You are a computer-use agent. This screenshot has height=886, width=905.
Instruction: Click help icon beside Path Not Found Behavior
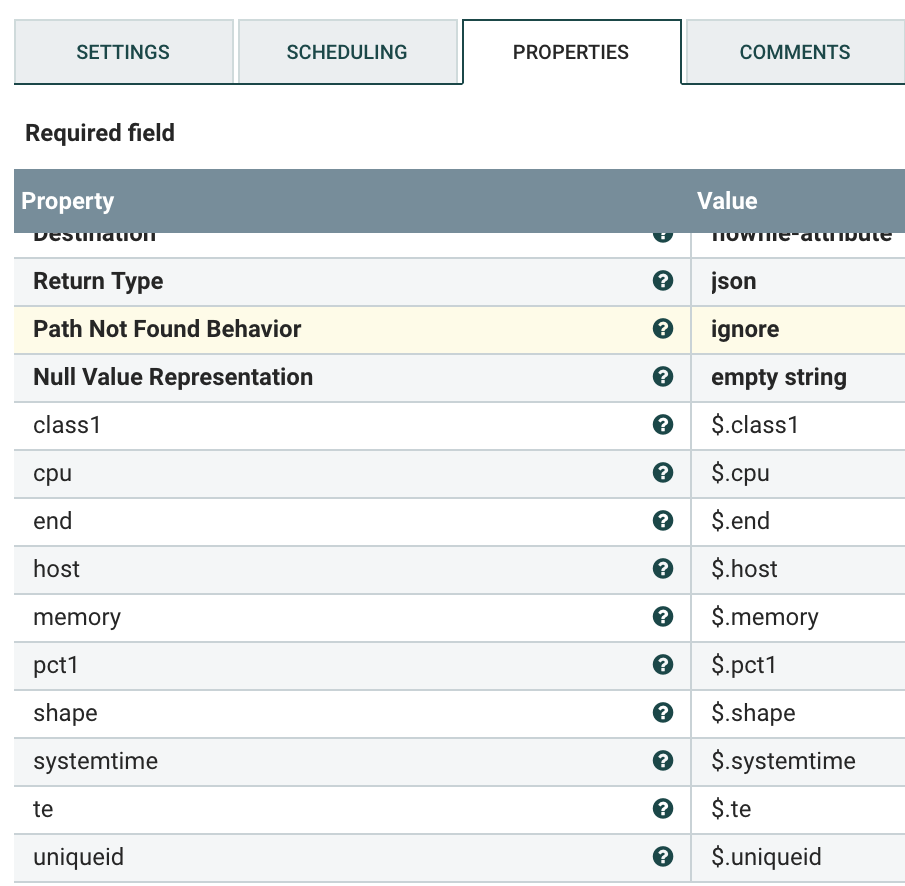click(x=662, y=329)
